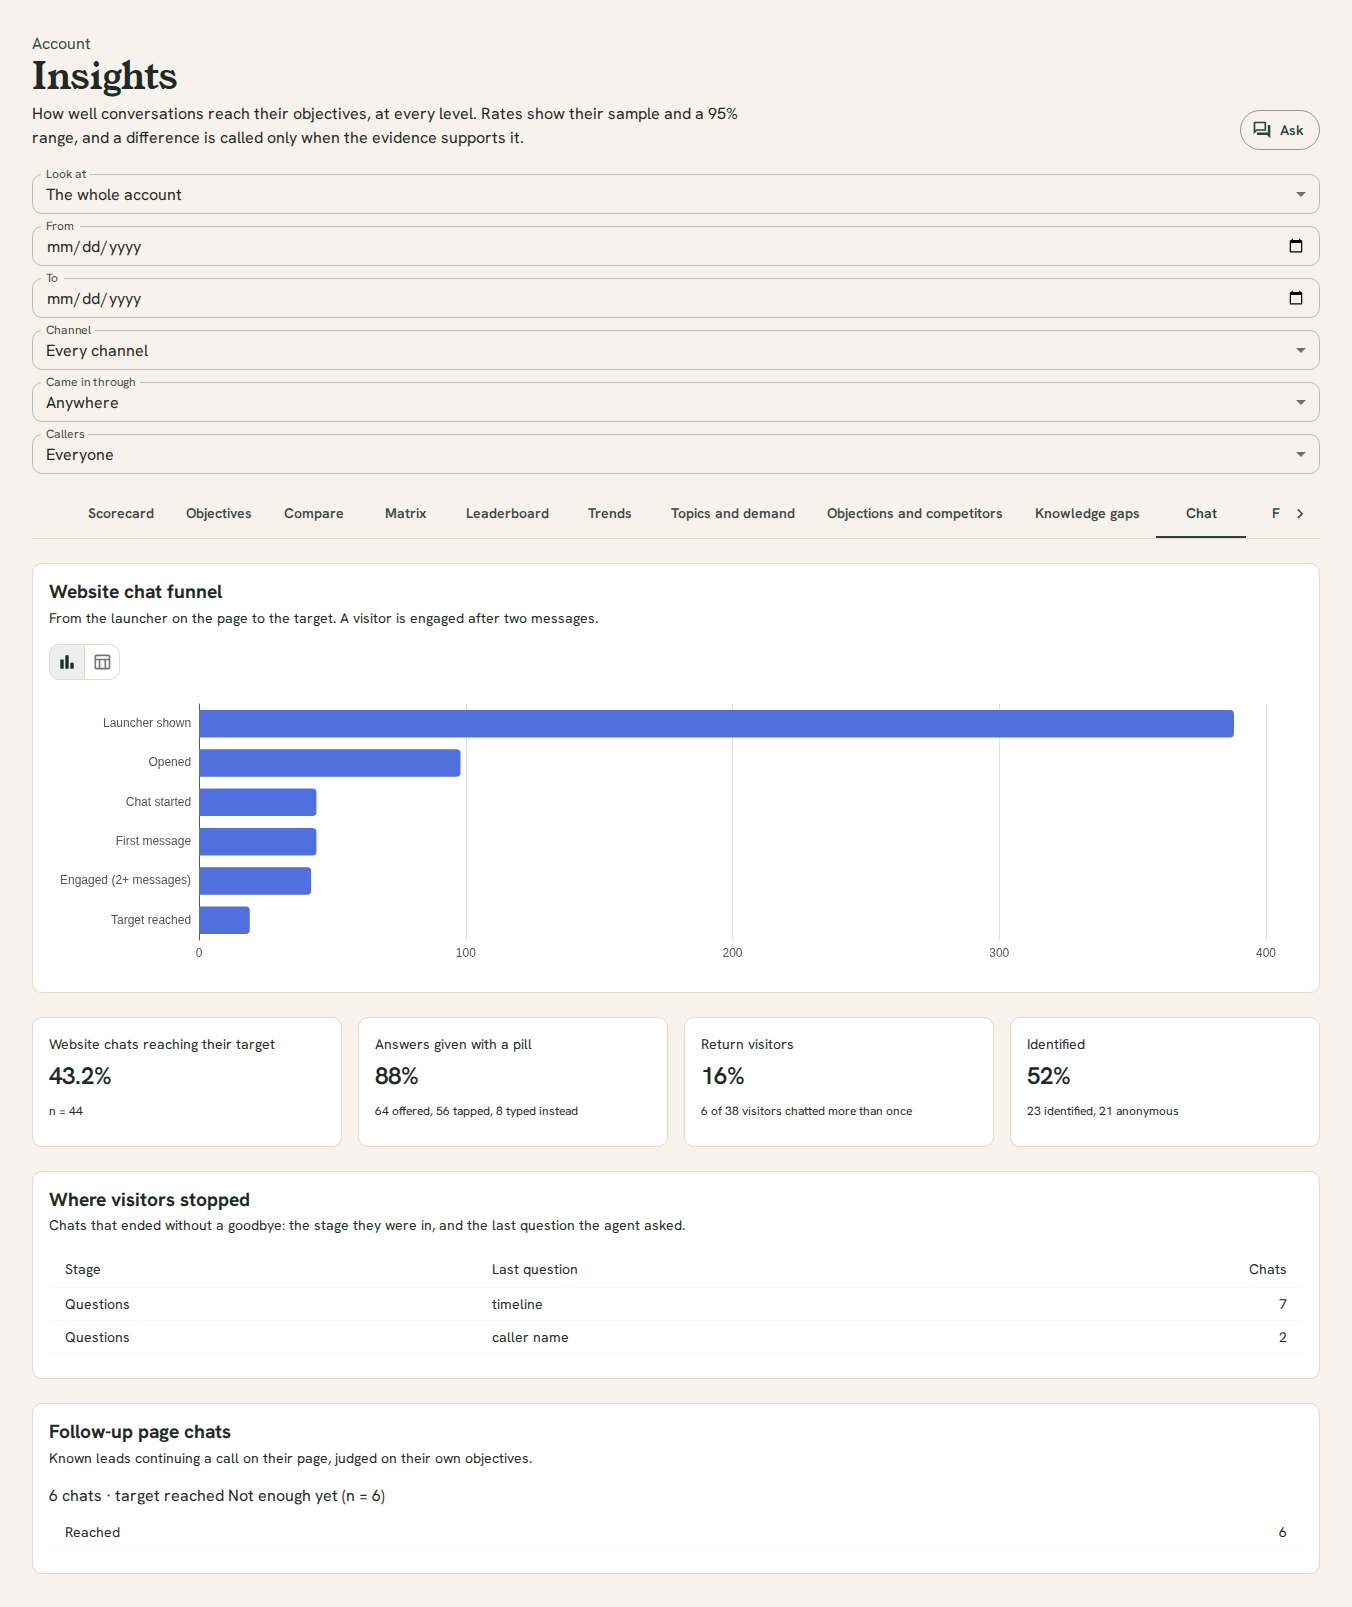Image resolution: width=1352 pixels, height=1607 pixels.
Task: Click the 52% identified value
Action: tap(1048, 1076)
